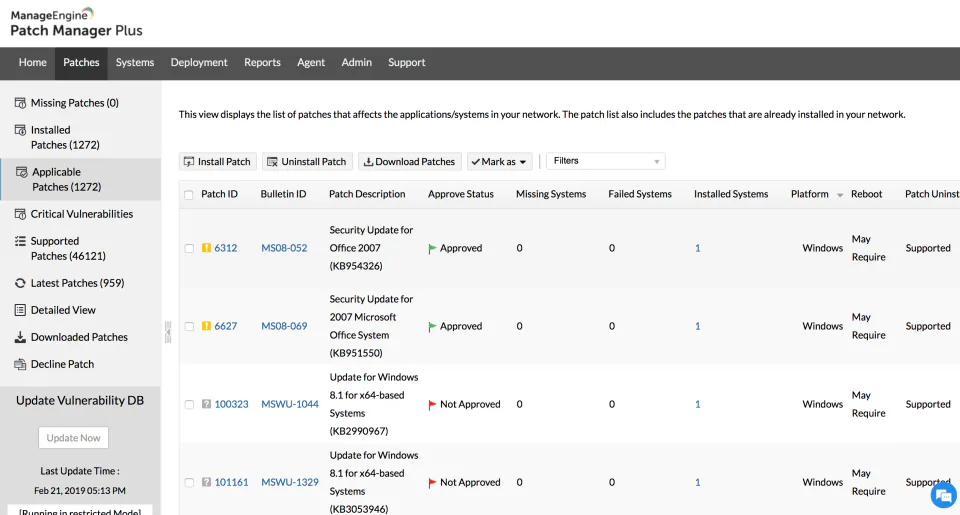Screen dimensions: 960x515
Task: Click the Critical Vulnerabilities sidebar icon
Action: [20, 214]
